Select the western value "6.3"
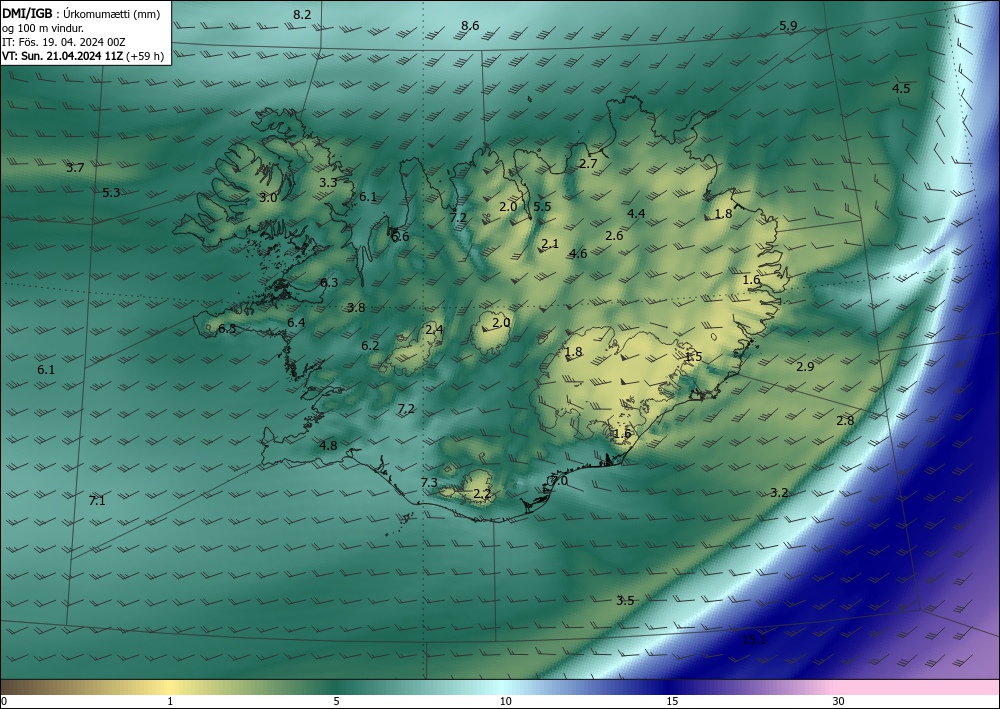The height and width of the screenshot is (709, 1000). click(x=329, y=282)
